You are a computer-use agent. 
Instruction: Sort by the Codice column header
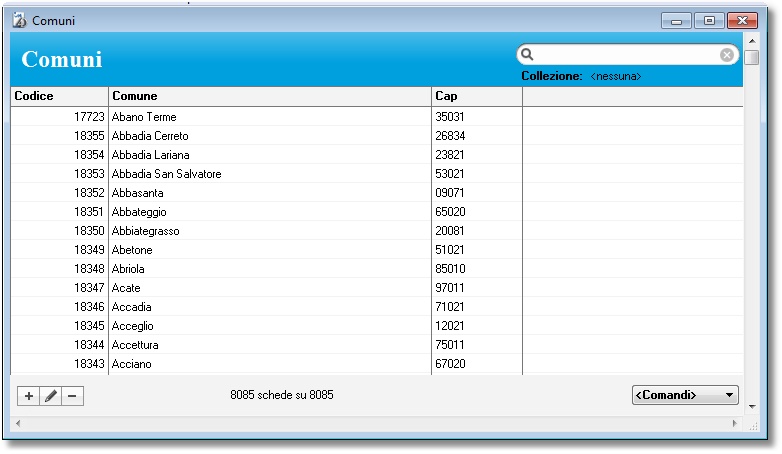tap(59, 96)
